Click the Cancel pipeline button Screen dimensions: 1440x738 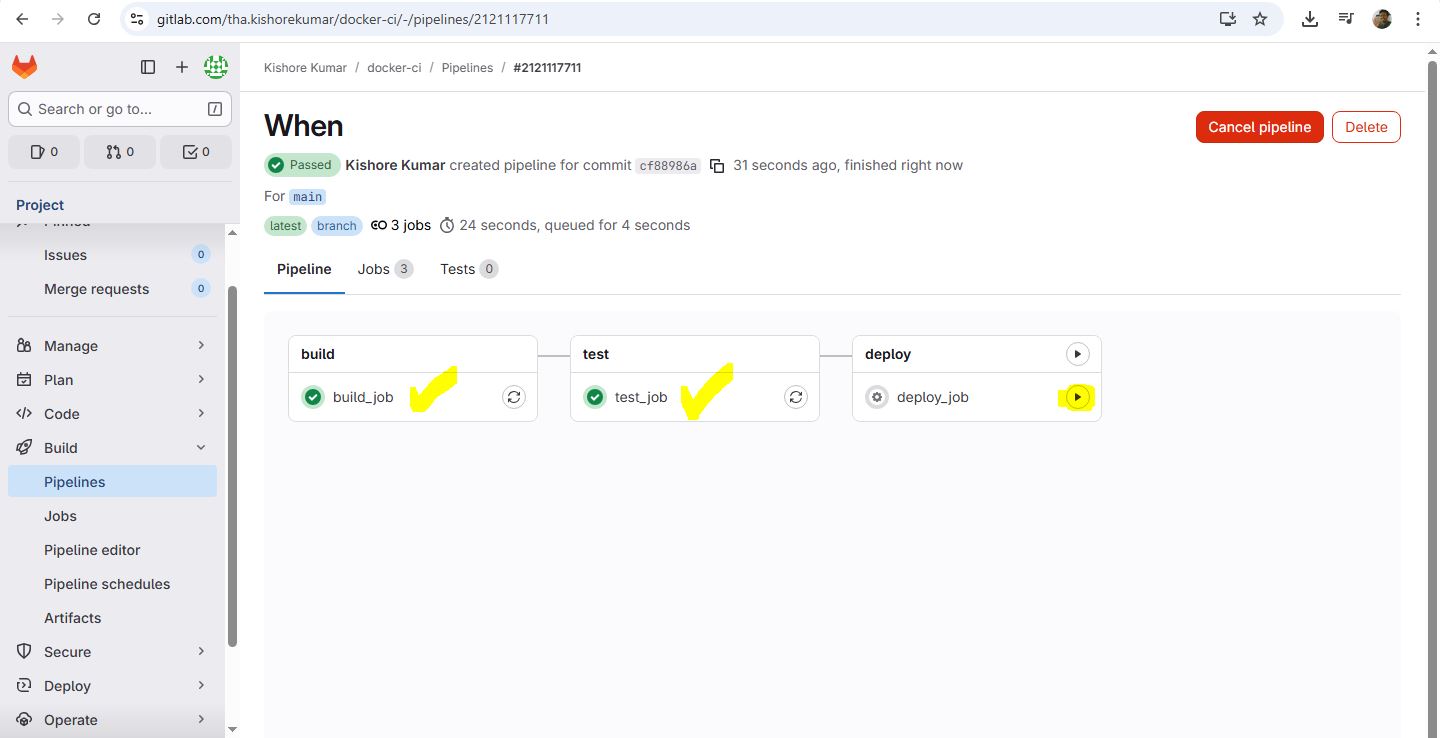pos(1259,127)
